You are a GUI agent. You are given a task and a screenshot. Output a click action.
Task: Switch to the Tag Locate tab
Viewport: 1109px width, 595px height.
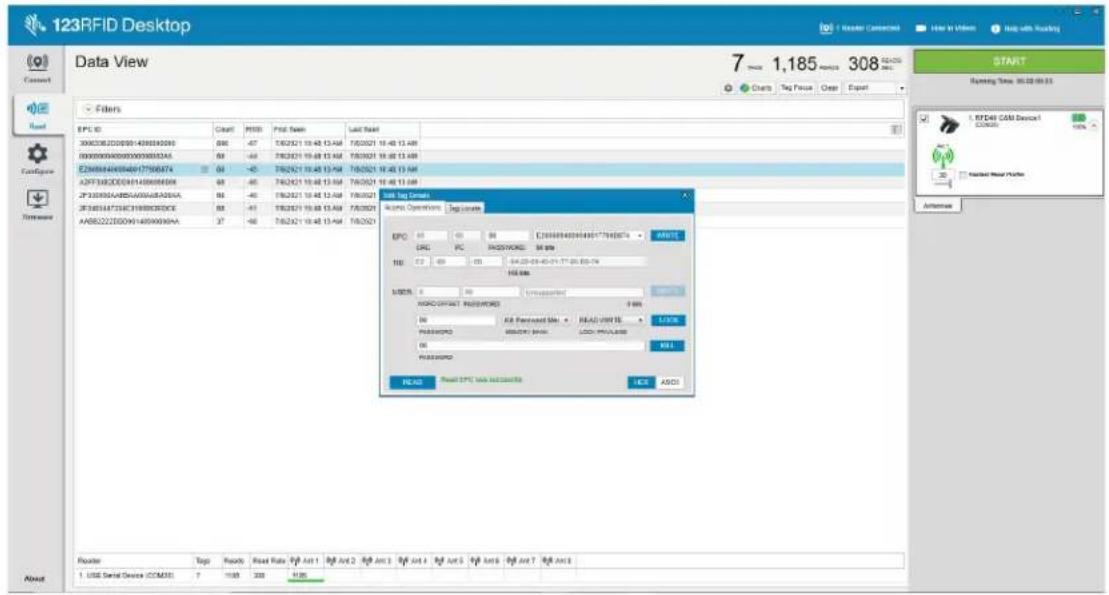[465, 209]
